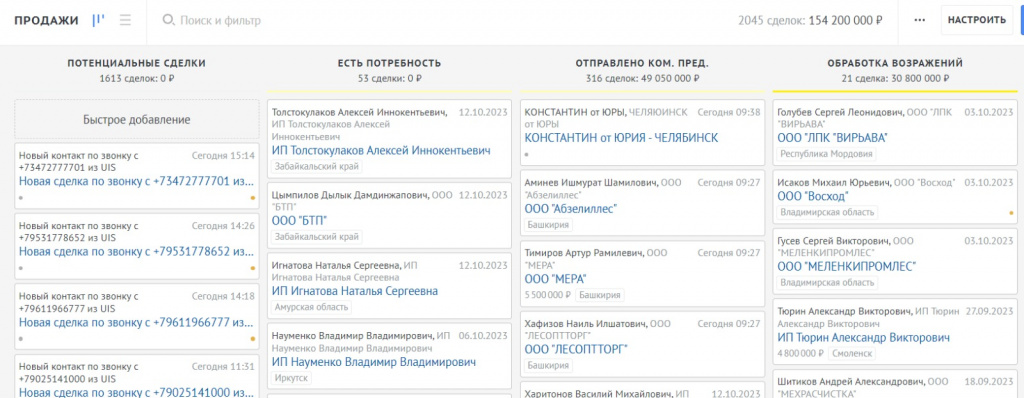The width and height of the screenshot is (1024, 398).
Task: Click contact Гусев Сергей Викторович
Action: point(833,241)
